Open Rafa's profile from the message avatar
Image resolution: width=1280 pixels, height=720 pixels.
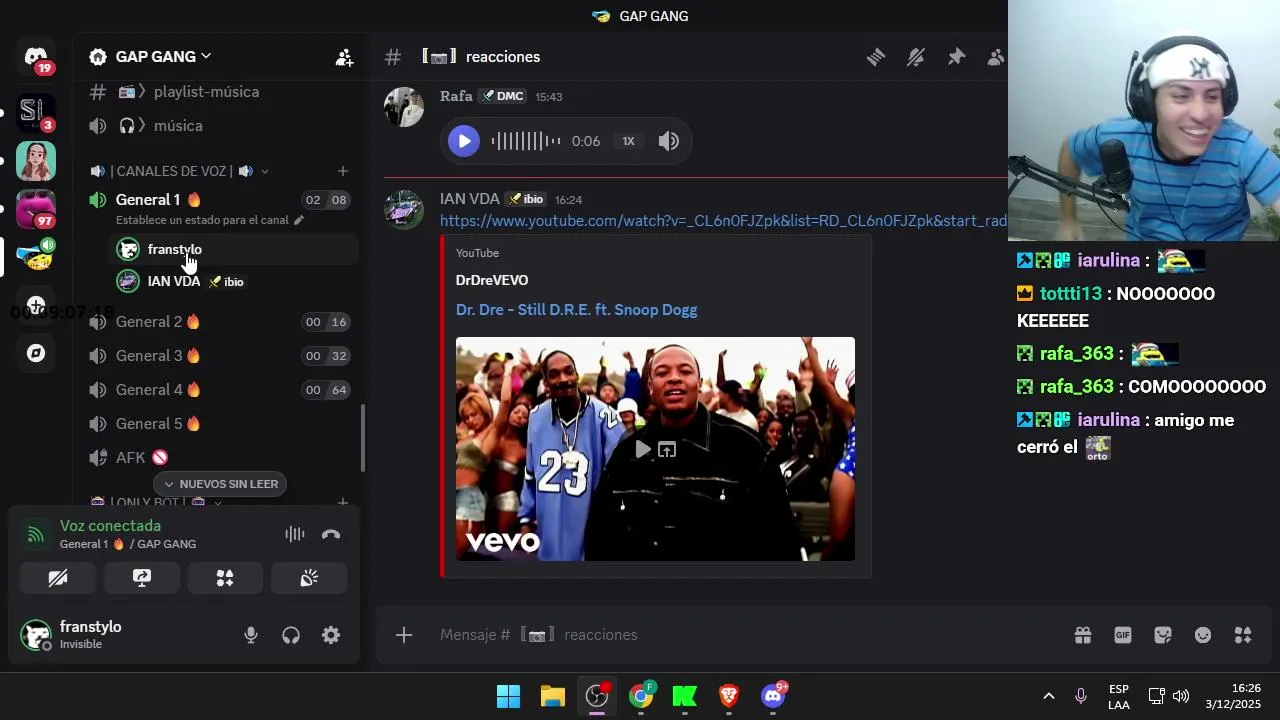[x=404, y=107]
